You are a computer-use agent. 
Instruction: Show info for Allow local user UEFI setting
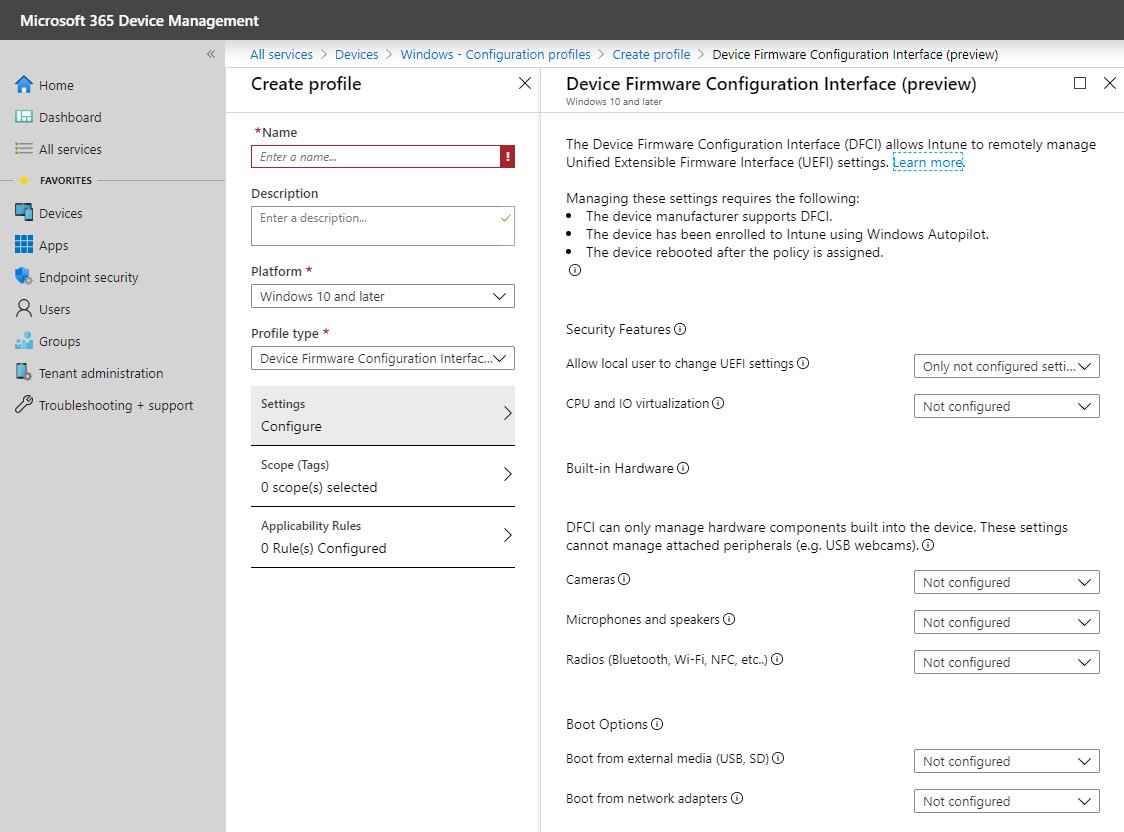coord(803,363)
